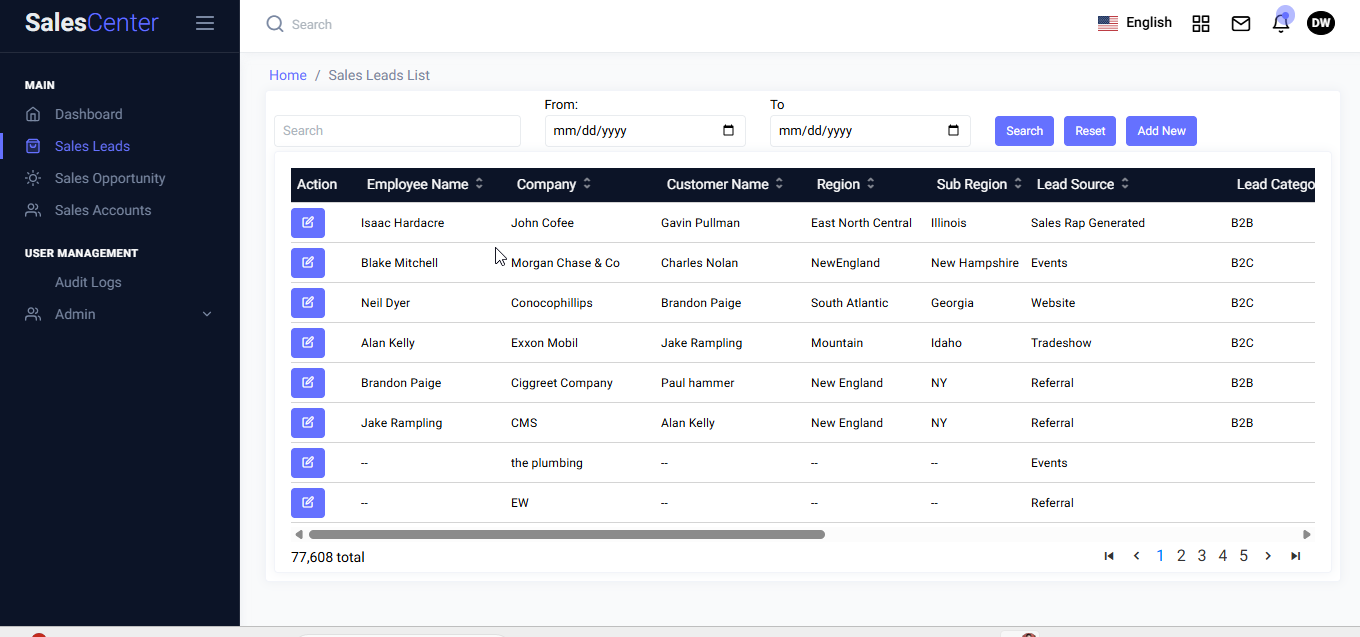Click the DW user avatar
The image size is (1360, 637).
click(1320, 23)
